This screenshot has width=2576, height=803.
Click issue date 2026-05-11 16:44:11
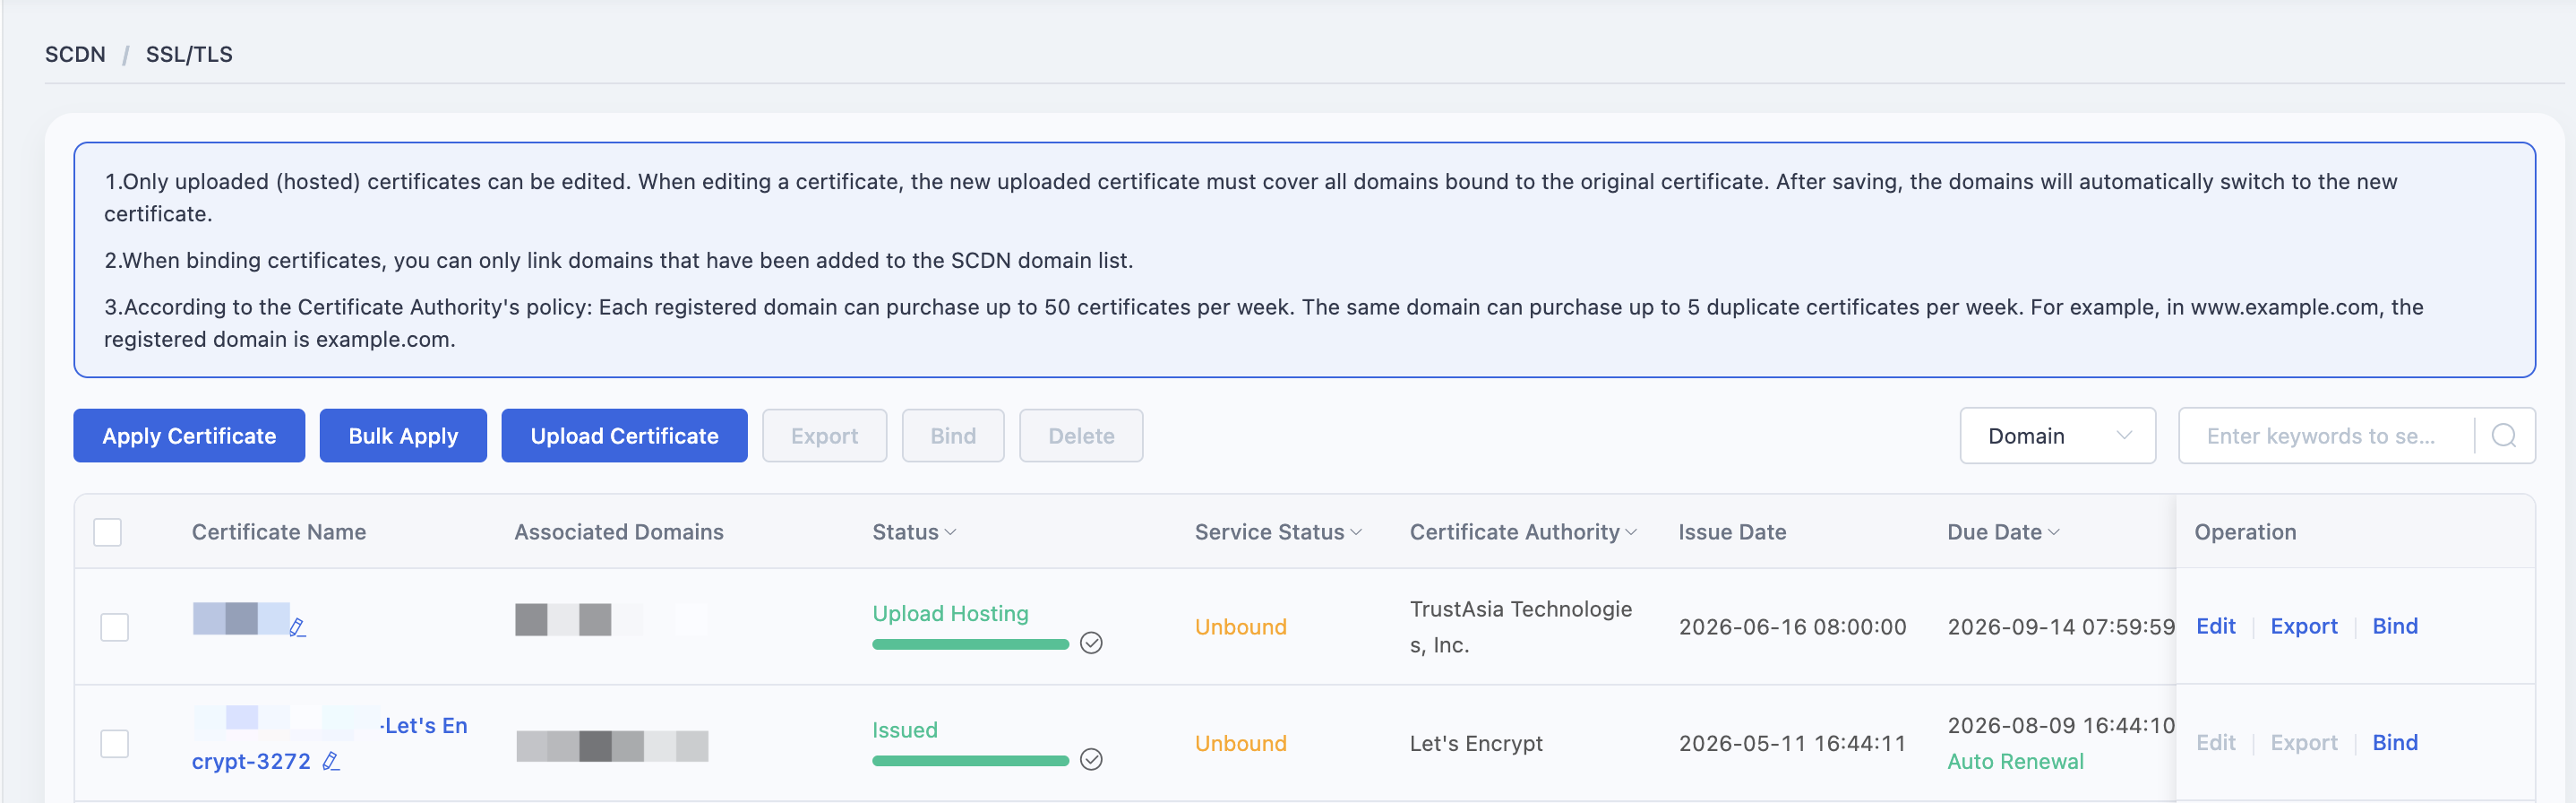[1792, 743]
